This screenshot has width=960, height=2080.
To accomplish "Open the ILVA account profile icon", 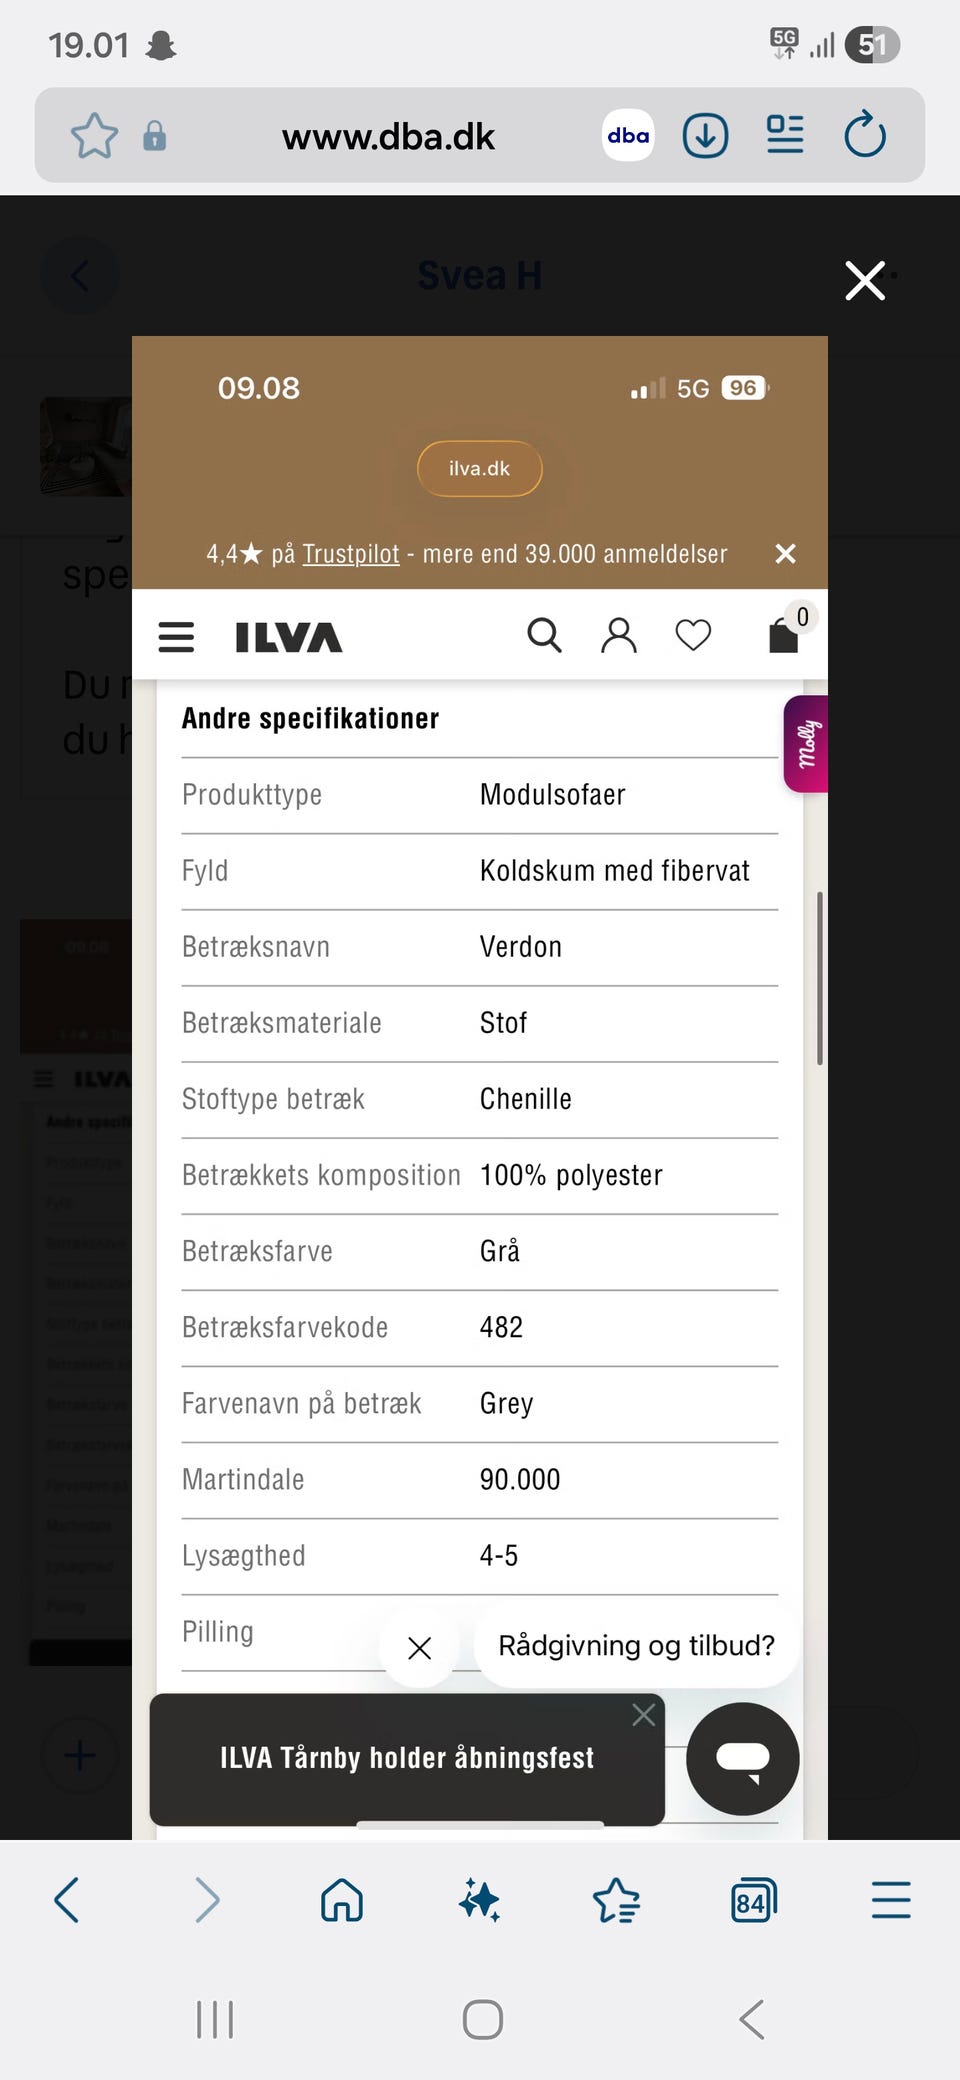I will click(619, 635).
